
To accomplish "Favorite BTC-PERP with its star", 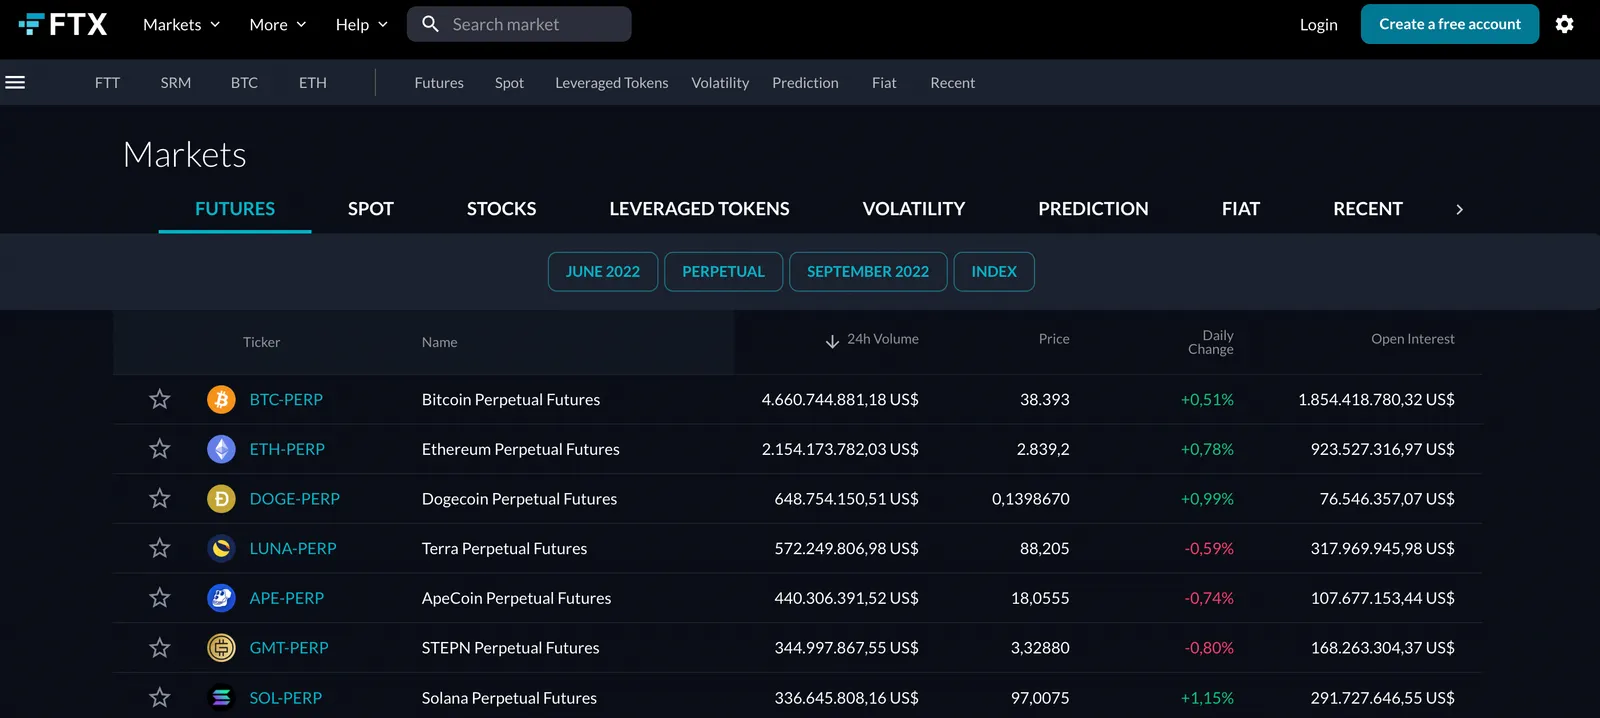I will (x=160, y=399).
